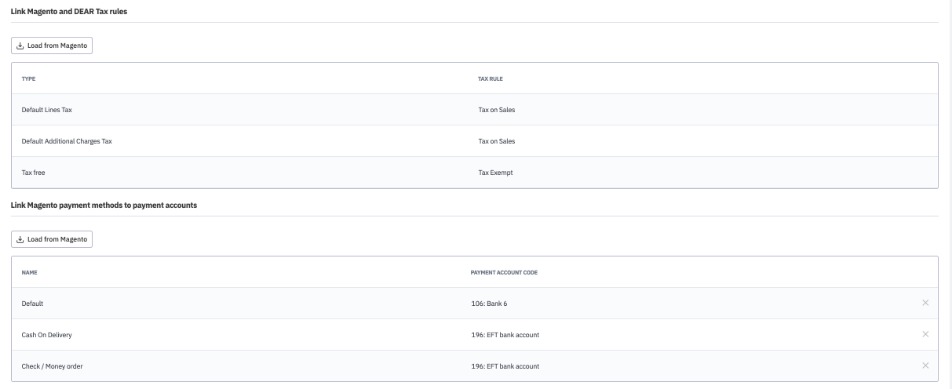952x389 pixels.
Task: Select the Tax Exempt rule cell
Action: click(x=495, y=173)
